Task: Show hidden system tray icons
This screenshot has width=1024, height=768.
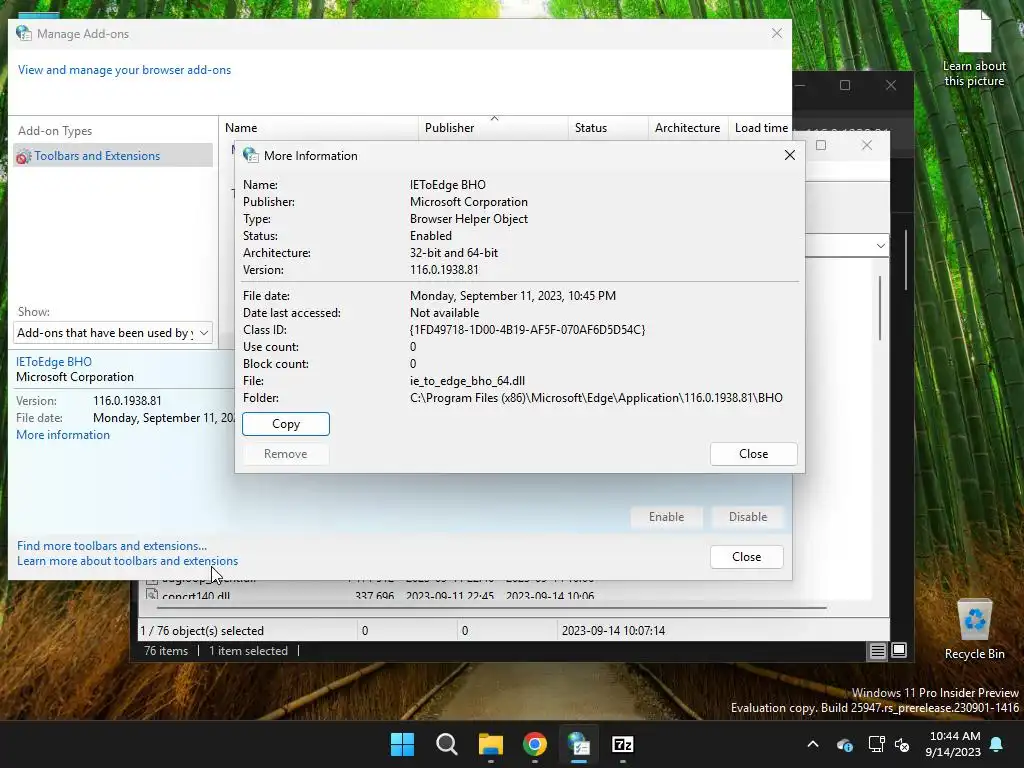Action: pyautogui.click(x=813, y=744)
